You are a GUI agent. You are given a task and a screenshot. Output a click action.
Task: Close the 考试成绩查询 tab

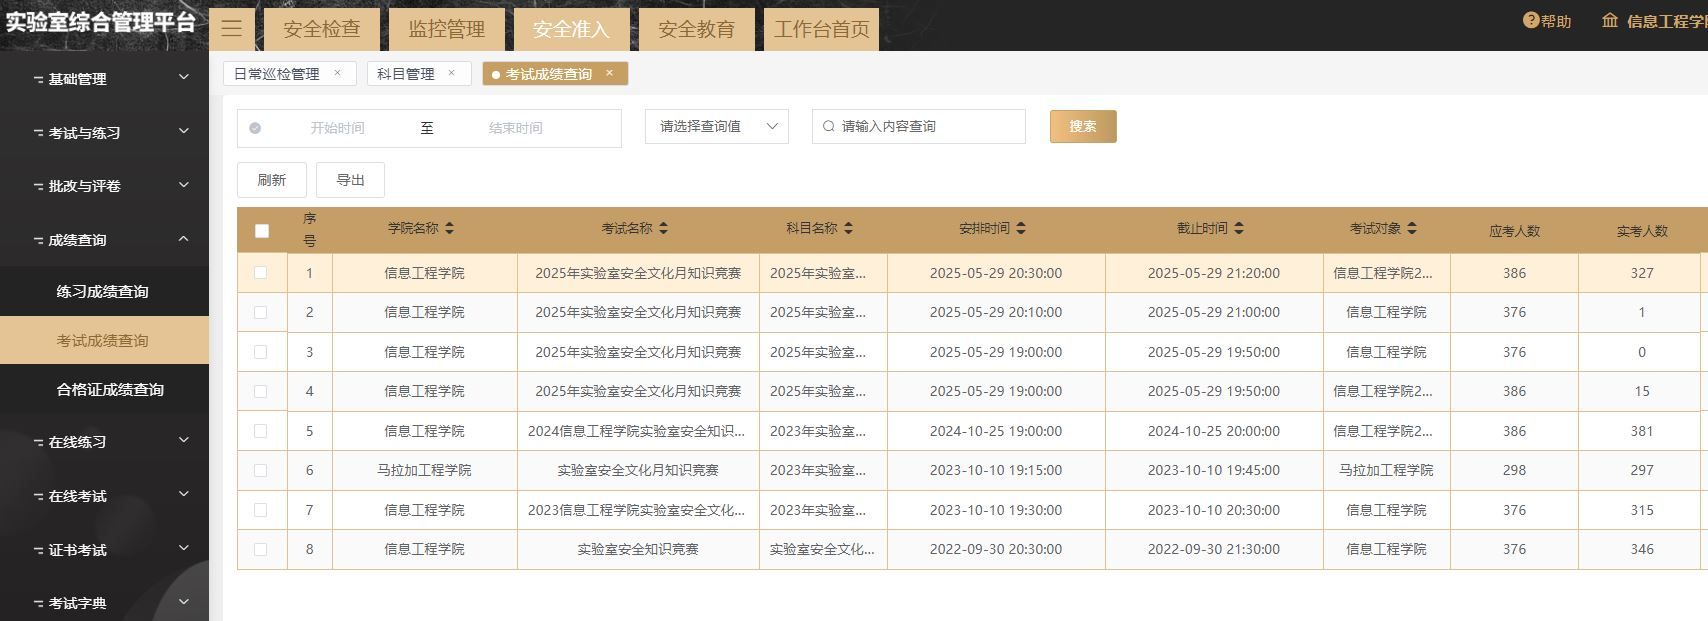click(609, 73)
